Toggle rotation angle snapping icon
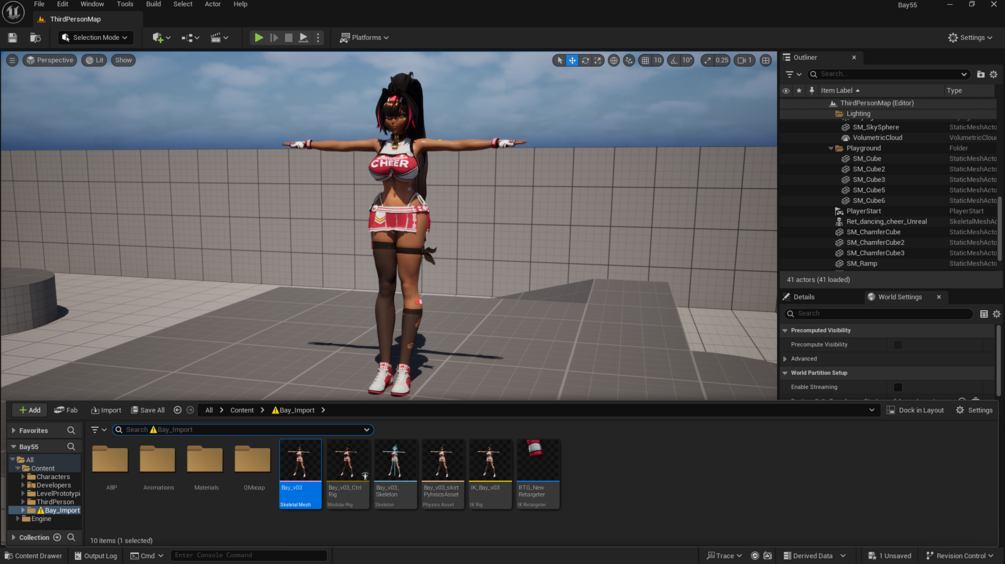This screenshot has width=1005, height=564. pos(674,60)
